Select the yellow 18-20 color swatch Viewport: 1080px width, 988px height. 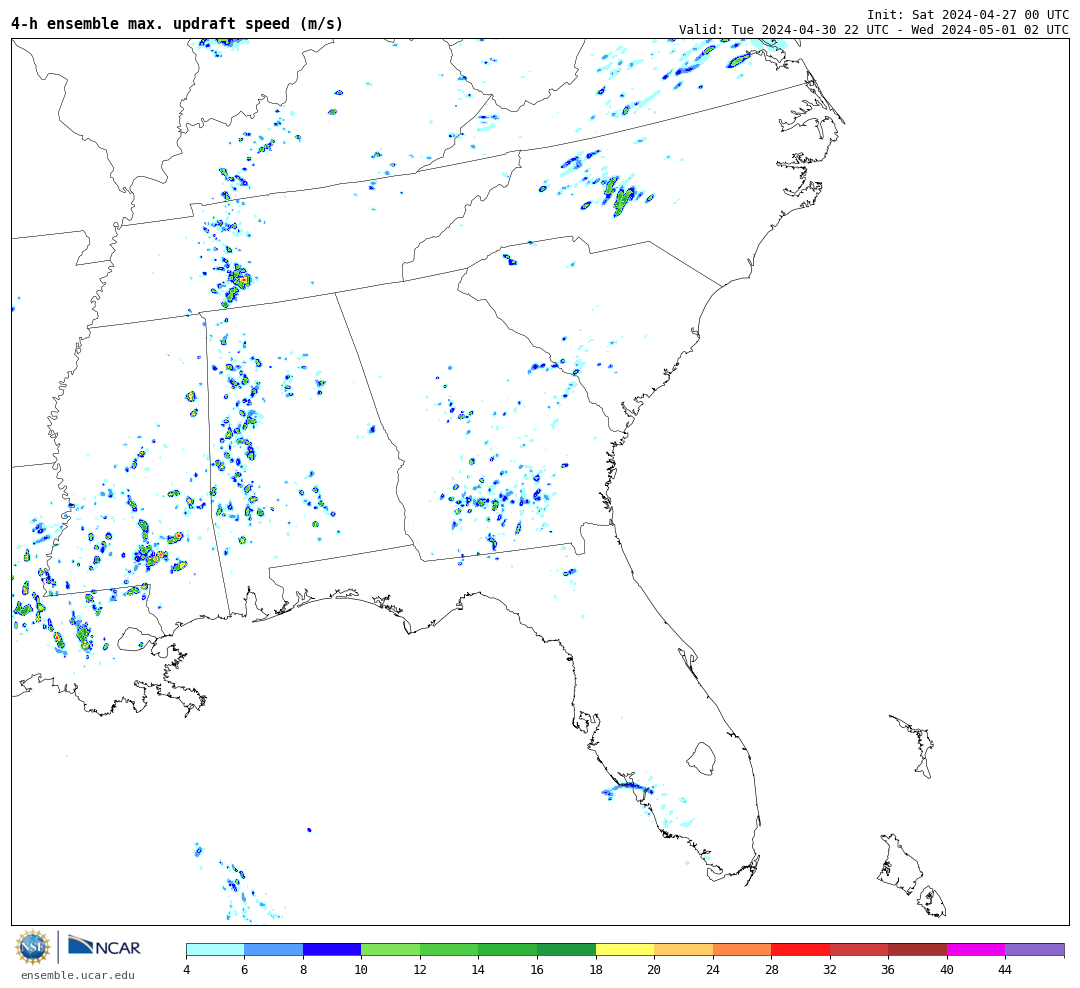coord(625,950)
